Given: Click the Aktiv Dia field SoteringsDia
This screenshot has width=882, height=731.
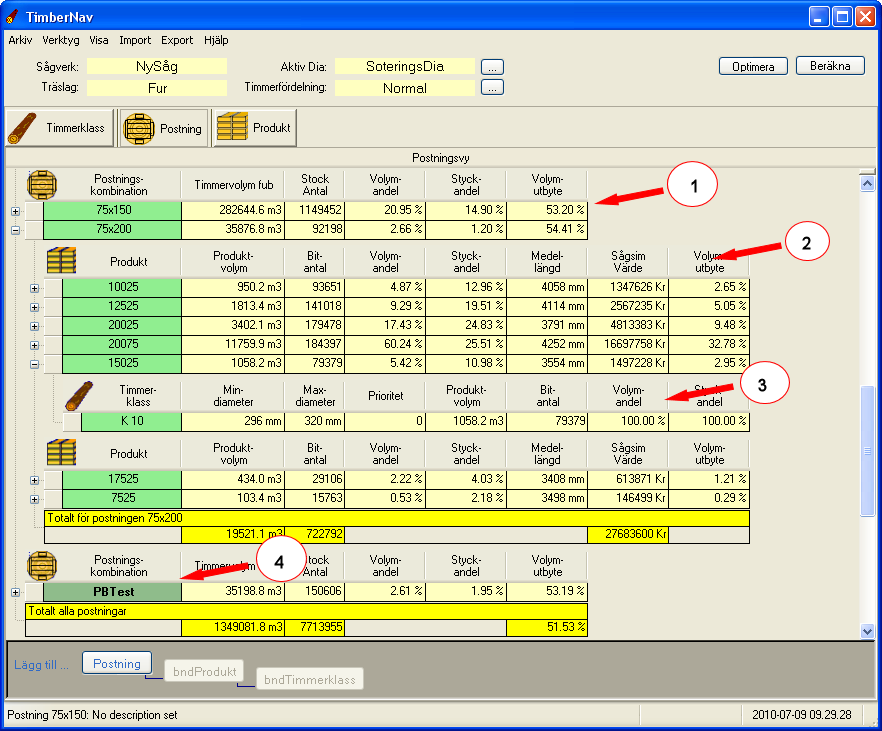Looking at the screenshot, I should [x=405, y=66].
